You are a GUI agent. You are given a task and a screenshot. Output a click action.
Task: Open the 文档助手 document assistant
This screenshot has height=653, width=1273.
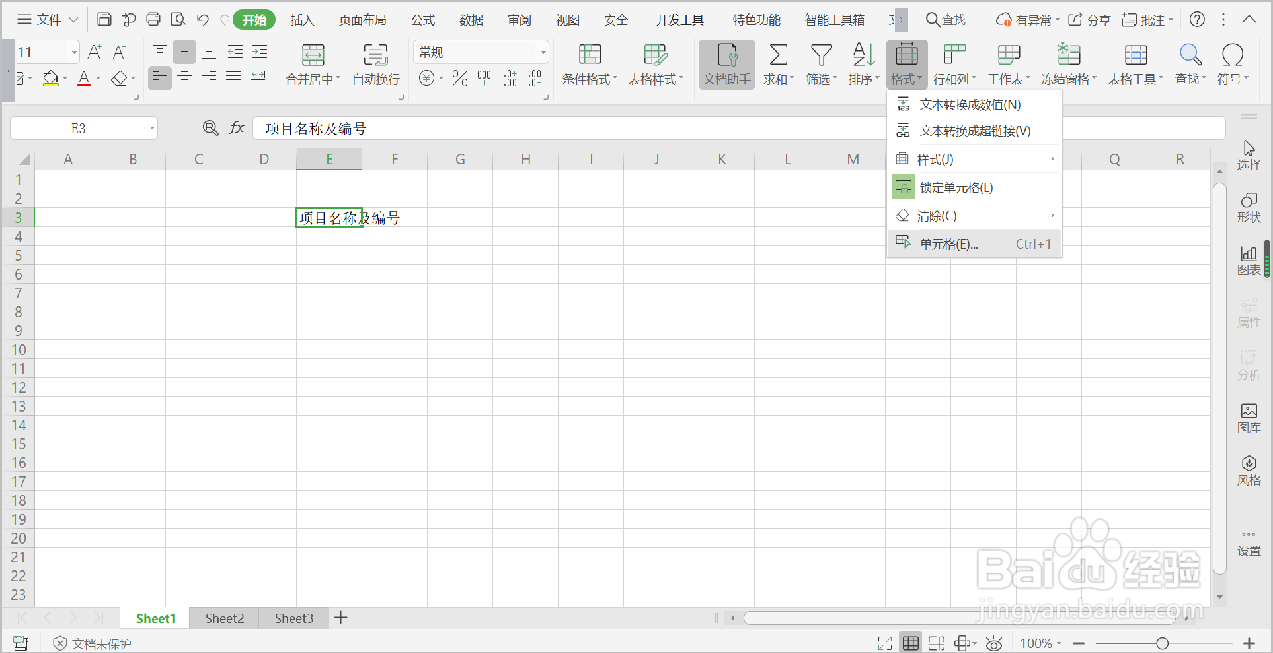(727, 66)
